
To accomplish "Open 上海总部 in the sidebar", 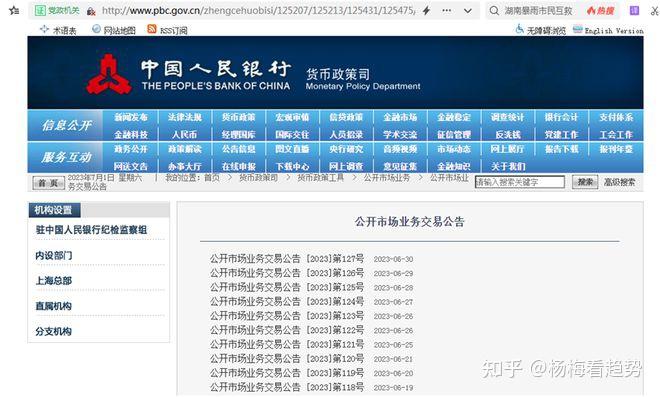I will coord(53,281).
